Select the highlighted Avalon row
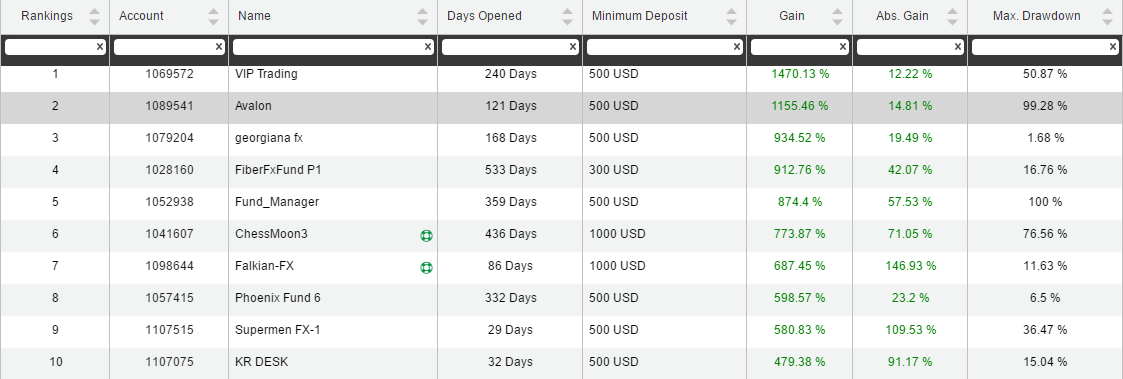1123x379 pixels. [x=562, y=107]
